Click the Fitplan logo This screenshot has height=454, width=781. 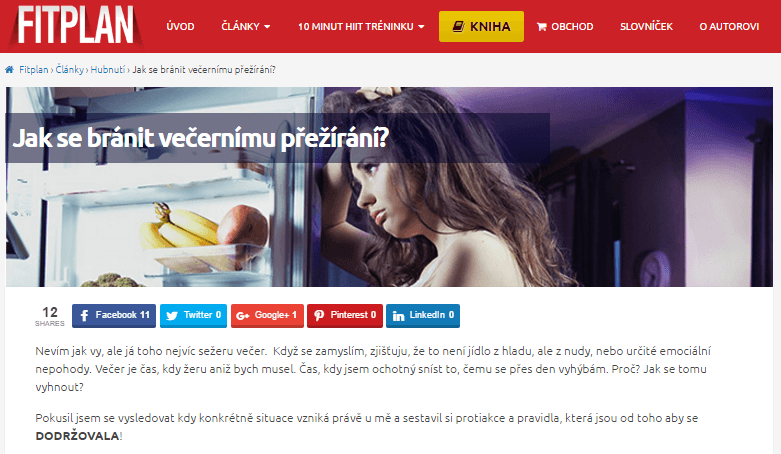point(76,25)
